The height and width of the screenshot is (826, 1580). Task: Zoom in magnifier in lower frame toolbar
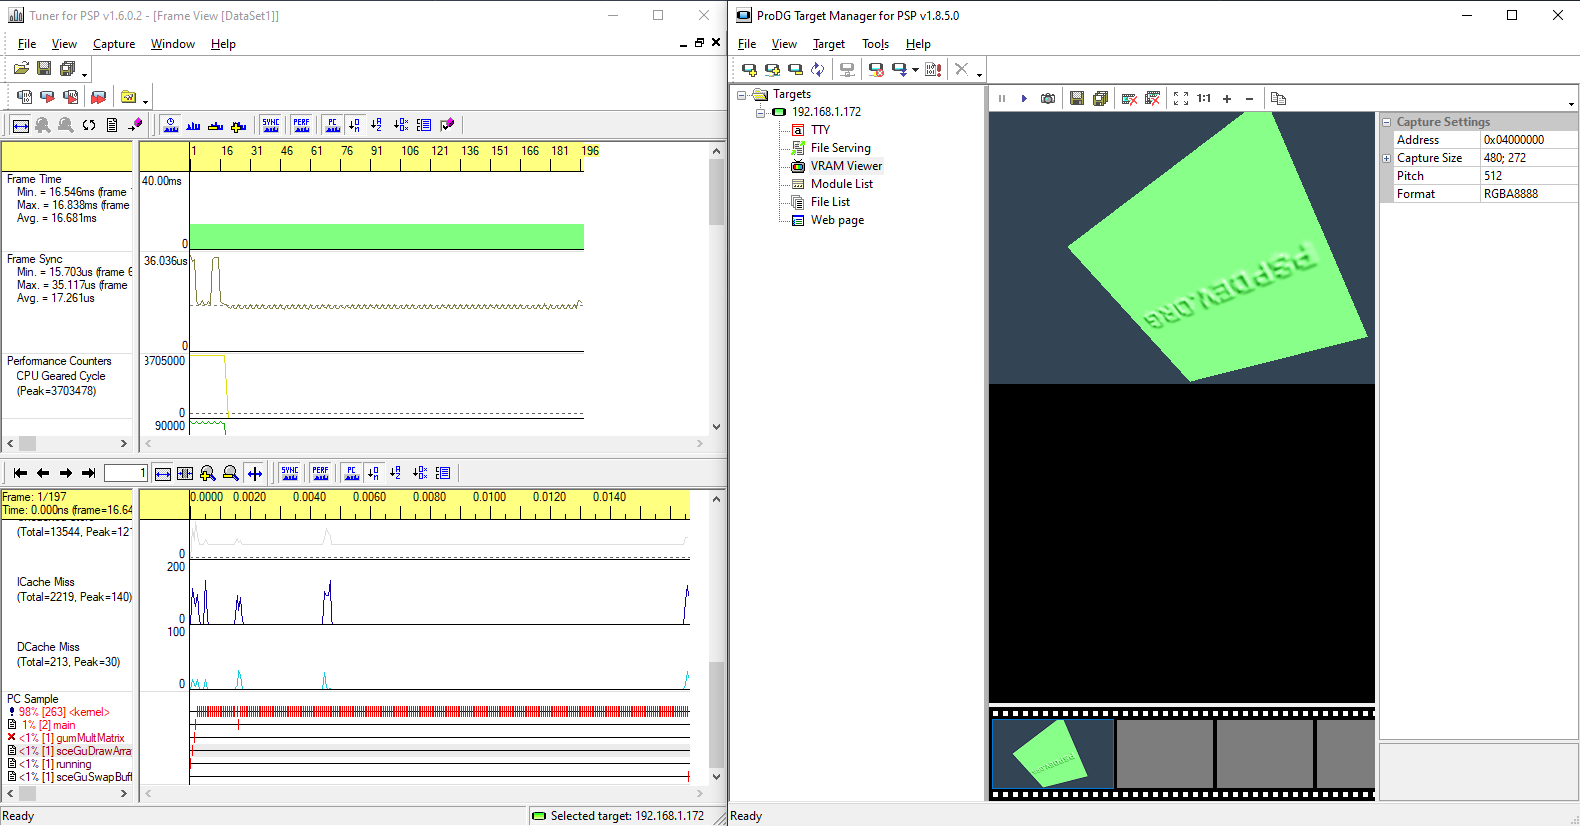click(208, 473)
